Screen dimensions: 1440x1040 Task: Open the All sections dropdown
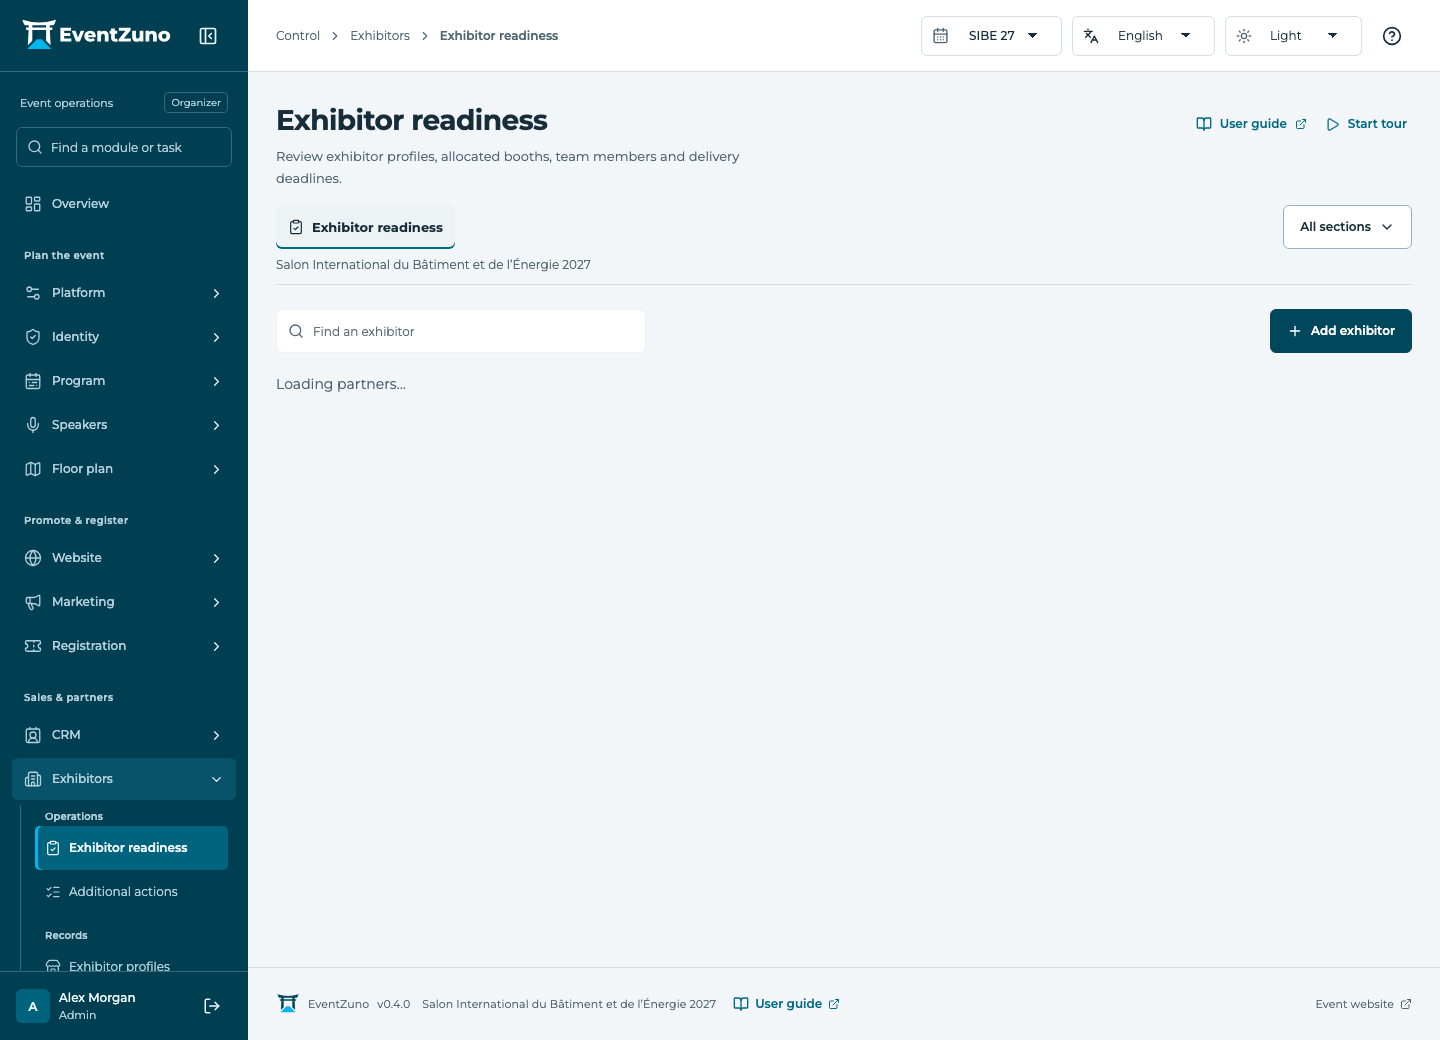click(x=1347, y=227)
